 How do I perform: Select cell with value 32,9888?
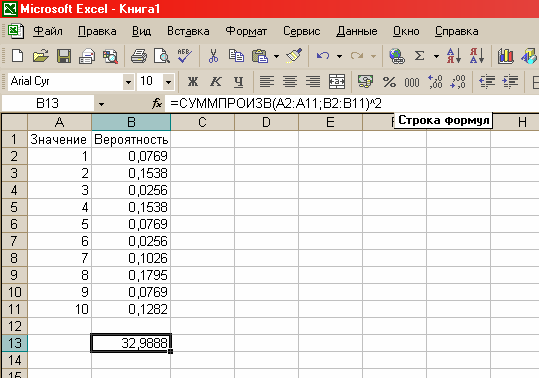131,343
